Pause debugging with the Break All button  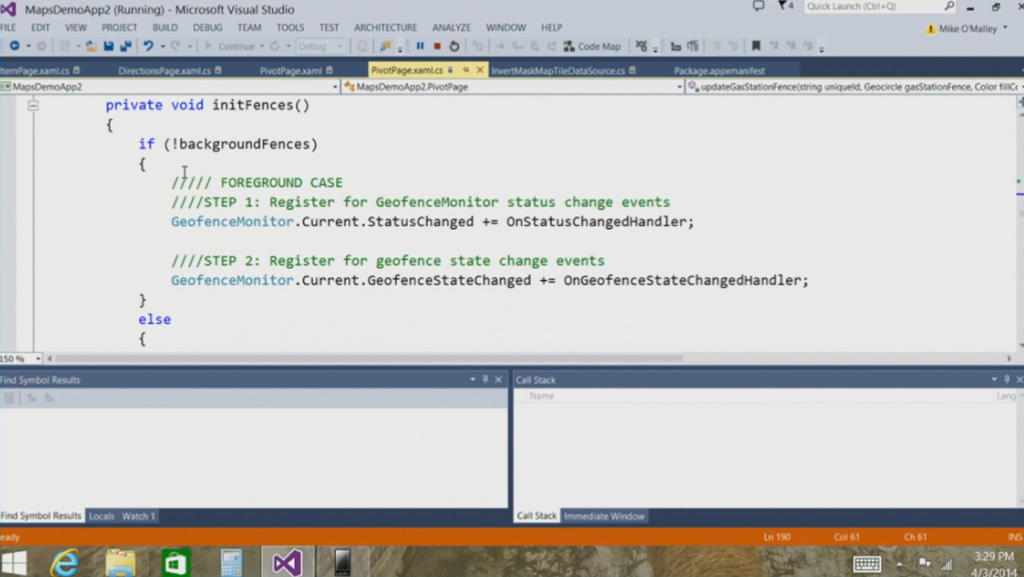click(420, 46)
